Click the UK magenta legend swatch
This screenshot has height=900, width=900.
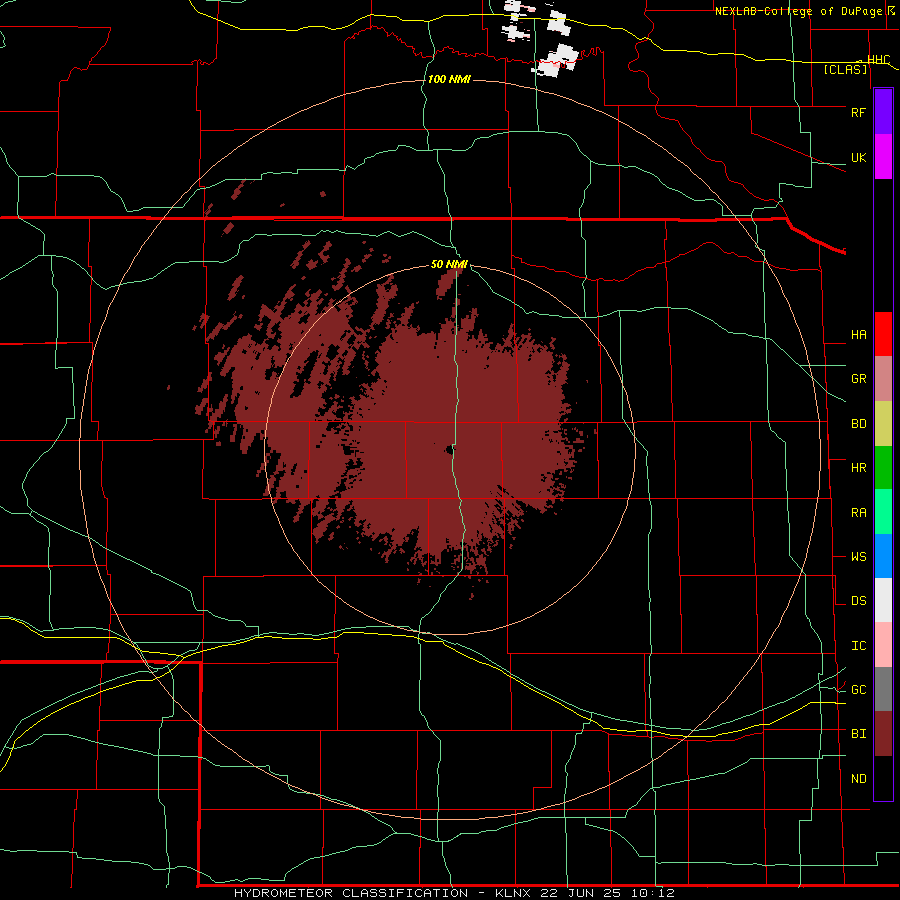[x=883, y=157]
